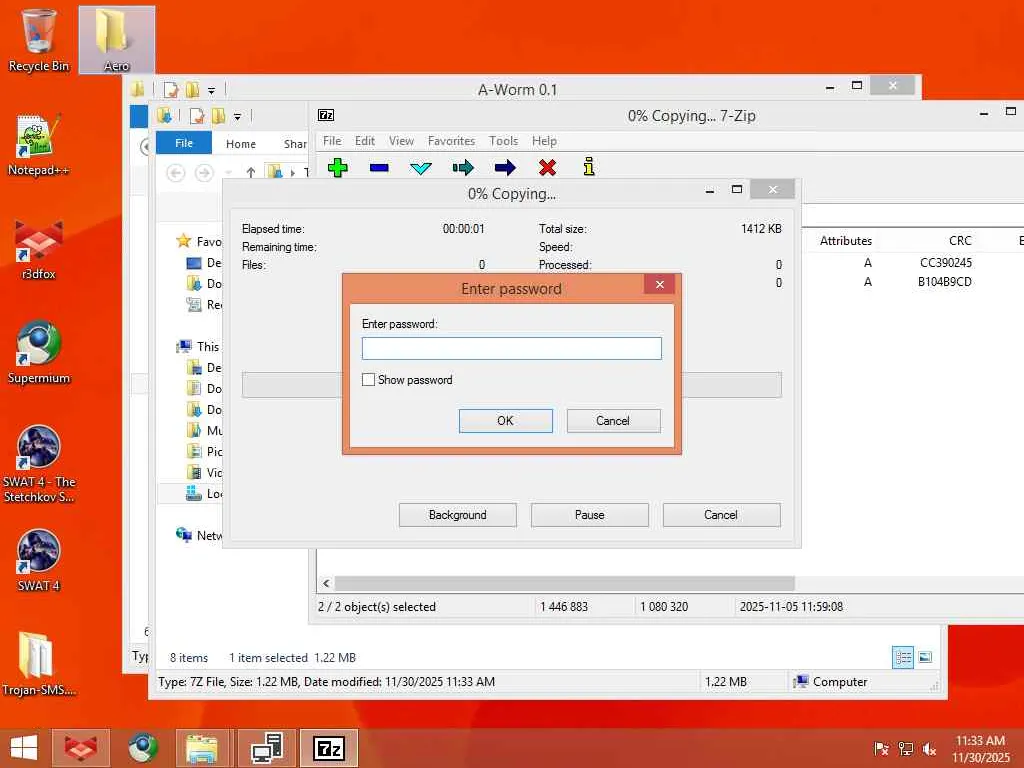Switch to Supermium in the taskbar
The width and height of the screenshot is (1024, 768).
142,748
